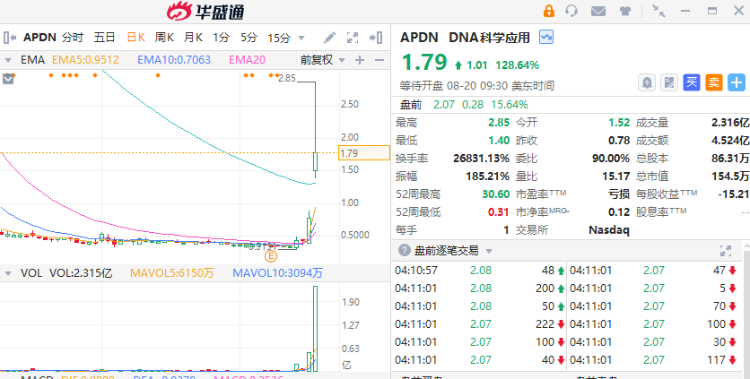
Task: Open customer service headset icon
Action: tap(572, 11)
